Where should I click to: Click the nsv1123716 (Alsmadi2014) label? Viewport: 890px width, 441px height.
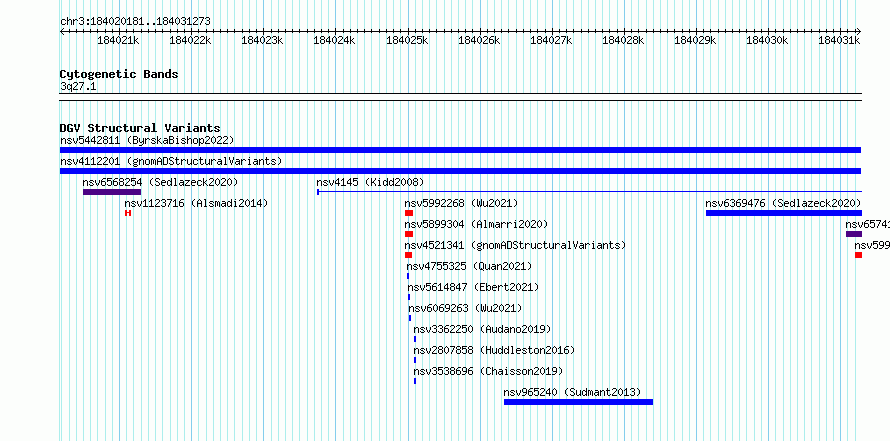[x=196, y=203]
